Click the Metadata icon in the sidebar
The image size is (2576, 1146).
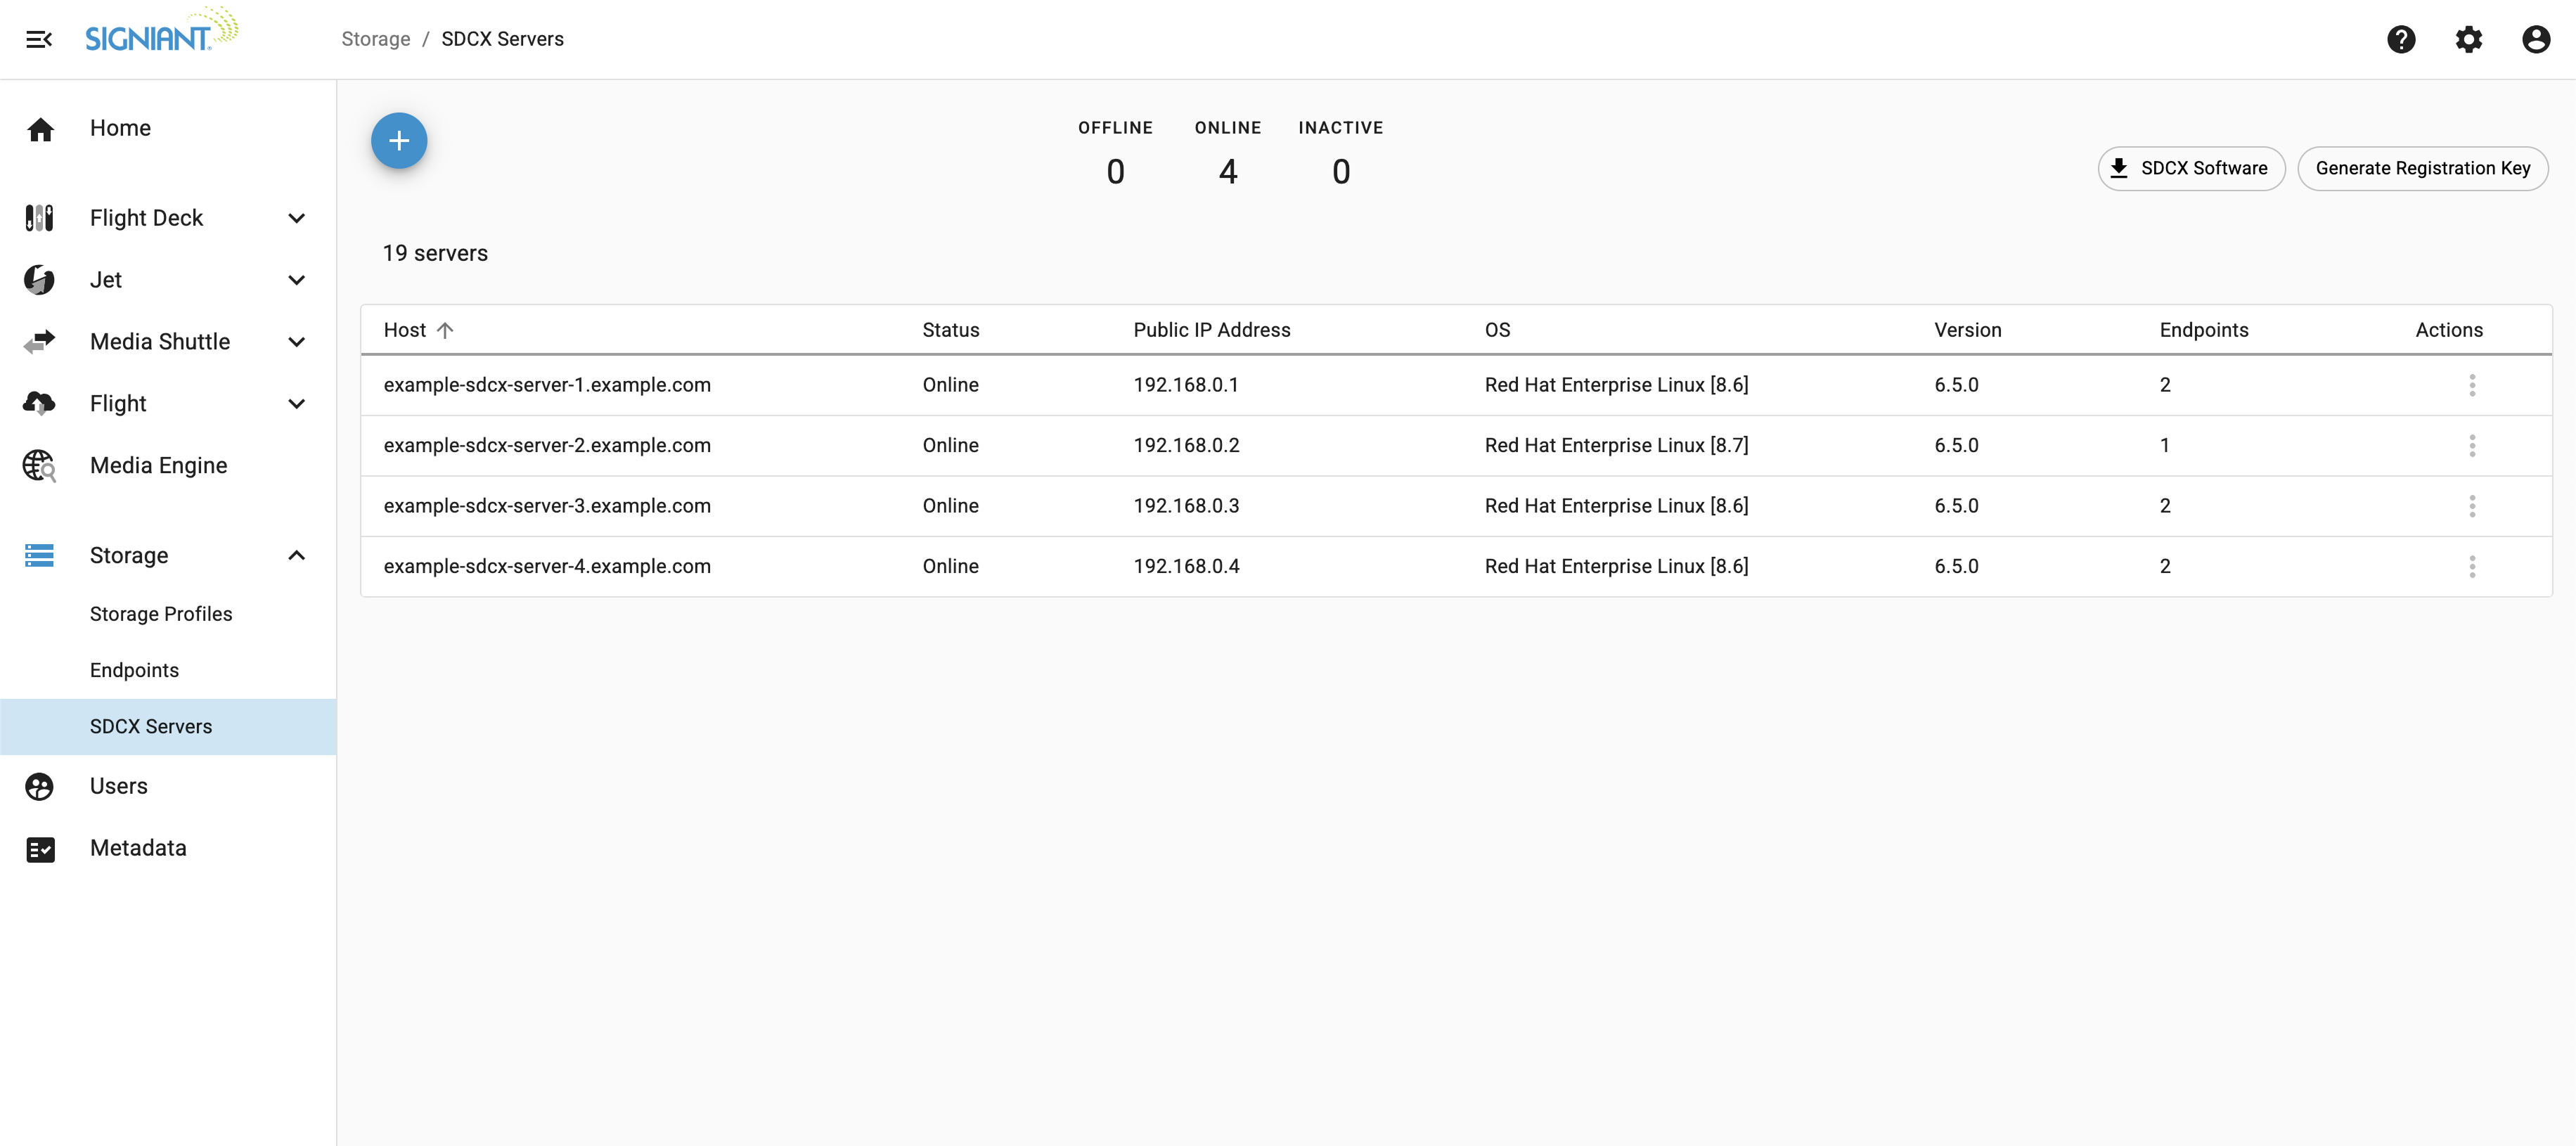click(x=40, y=848)
